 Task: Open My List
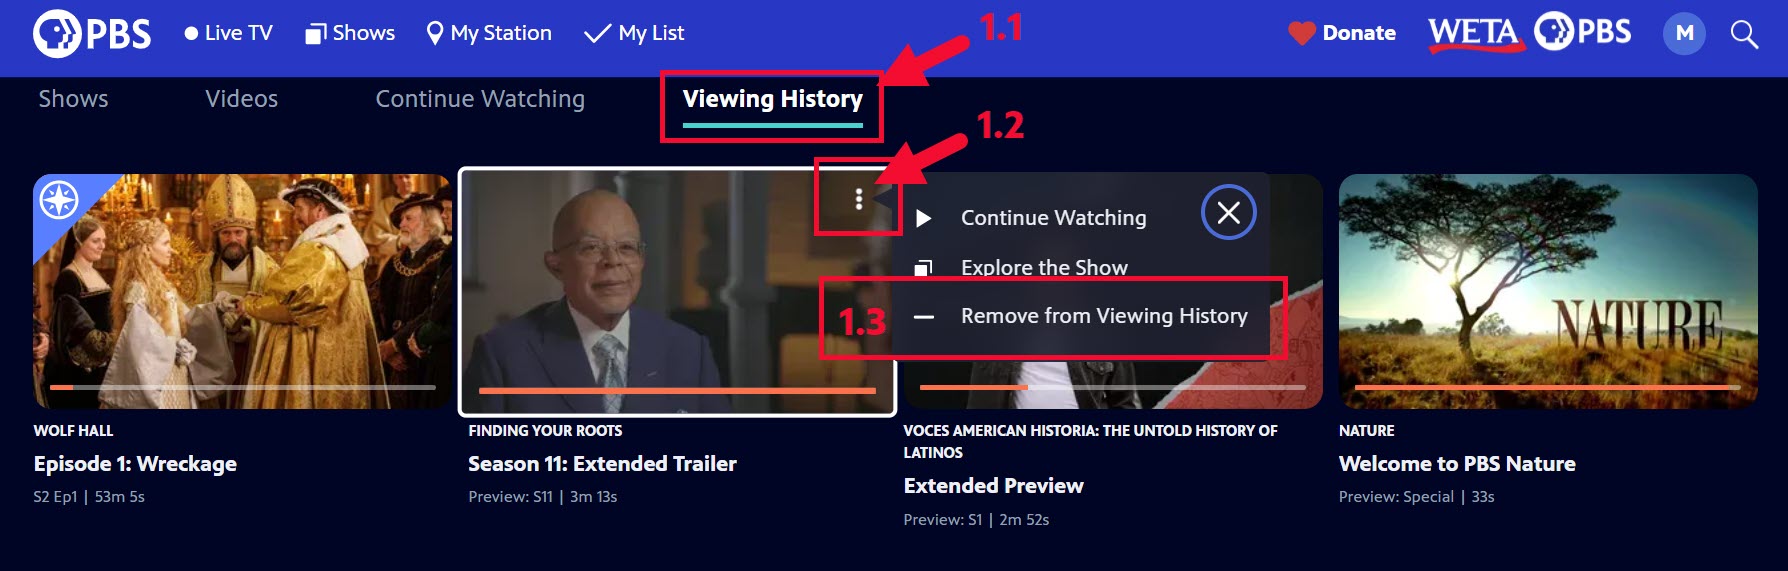click(635, 33)
